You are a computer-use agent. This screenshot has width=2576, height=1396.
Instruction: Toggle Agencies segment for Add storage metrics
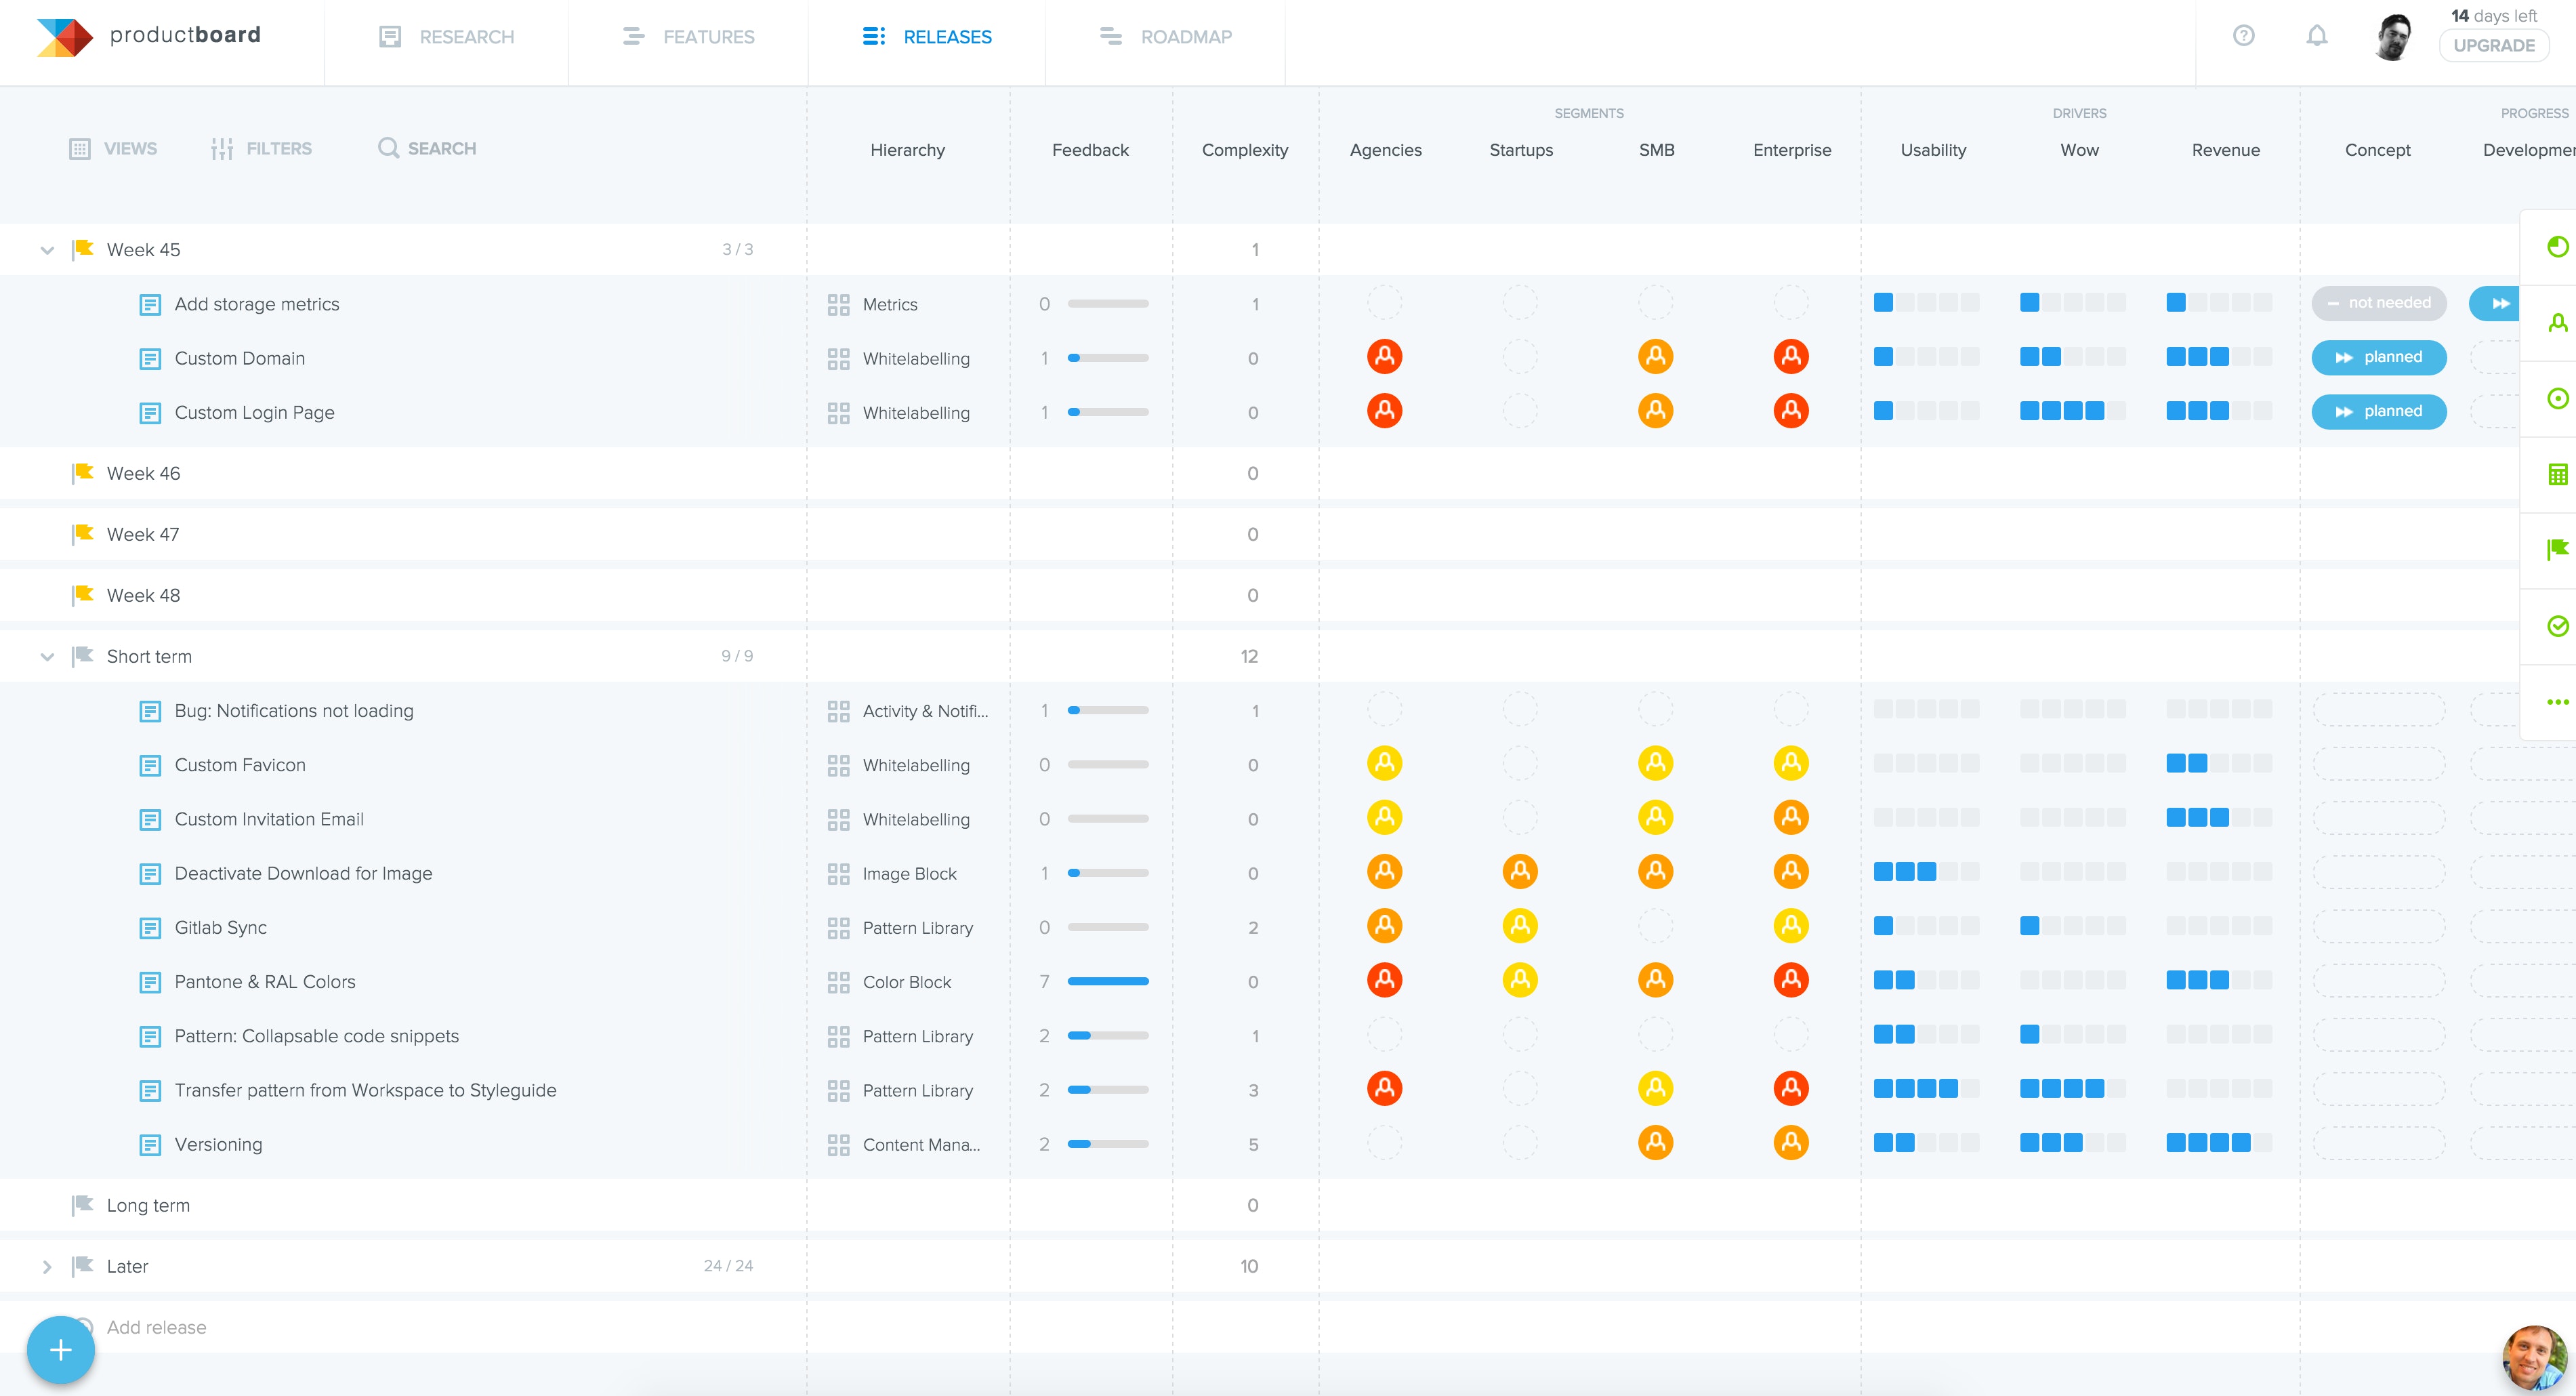1384,303
